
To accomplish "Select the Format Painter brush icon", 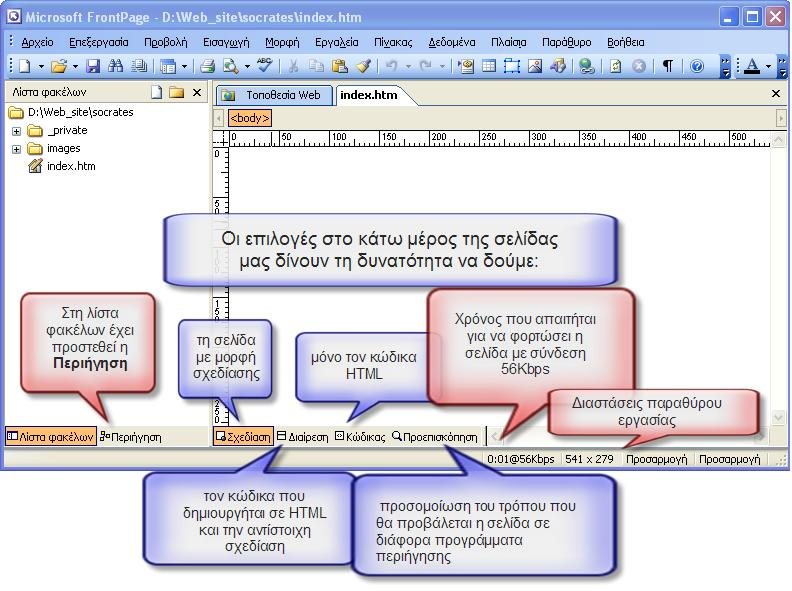I will point(363,66).
